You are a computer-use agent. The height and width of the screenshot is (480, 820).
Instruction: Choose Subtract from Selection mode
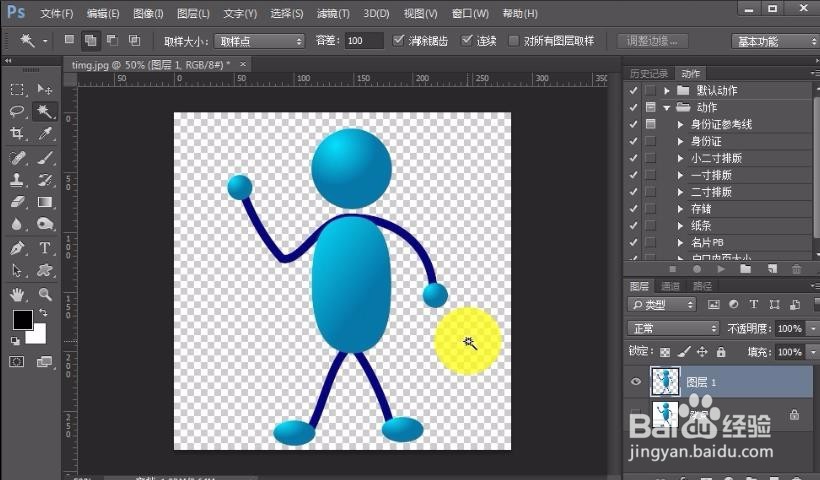[x=112, y=40]
